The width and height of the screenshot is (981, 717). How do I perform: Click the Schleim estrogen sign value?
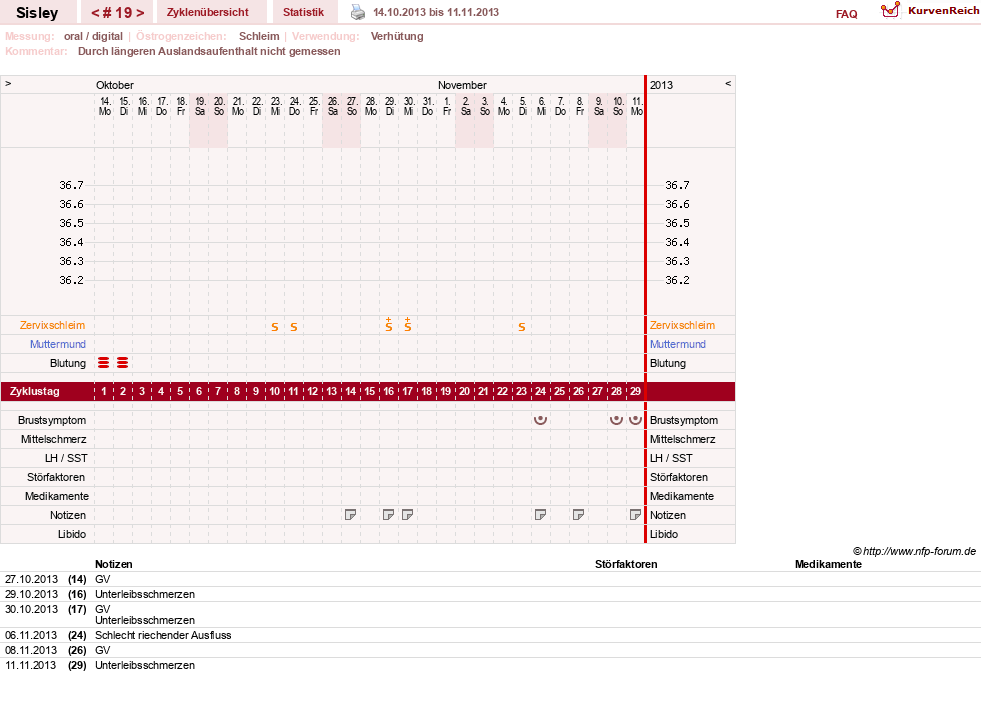point(259,36)
